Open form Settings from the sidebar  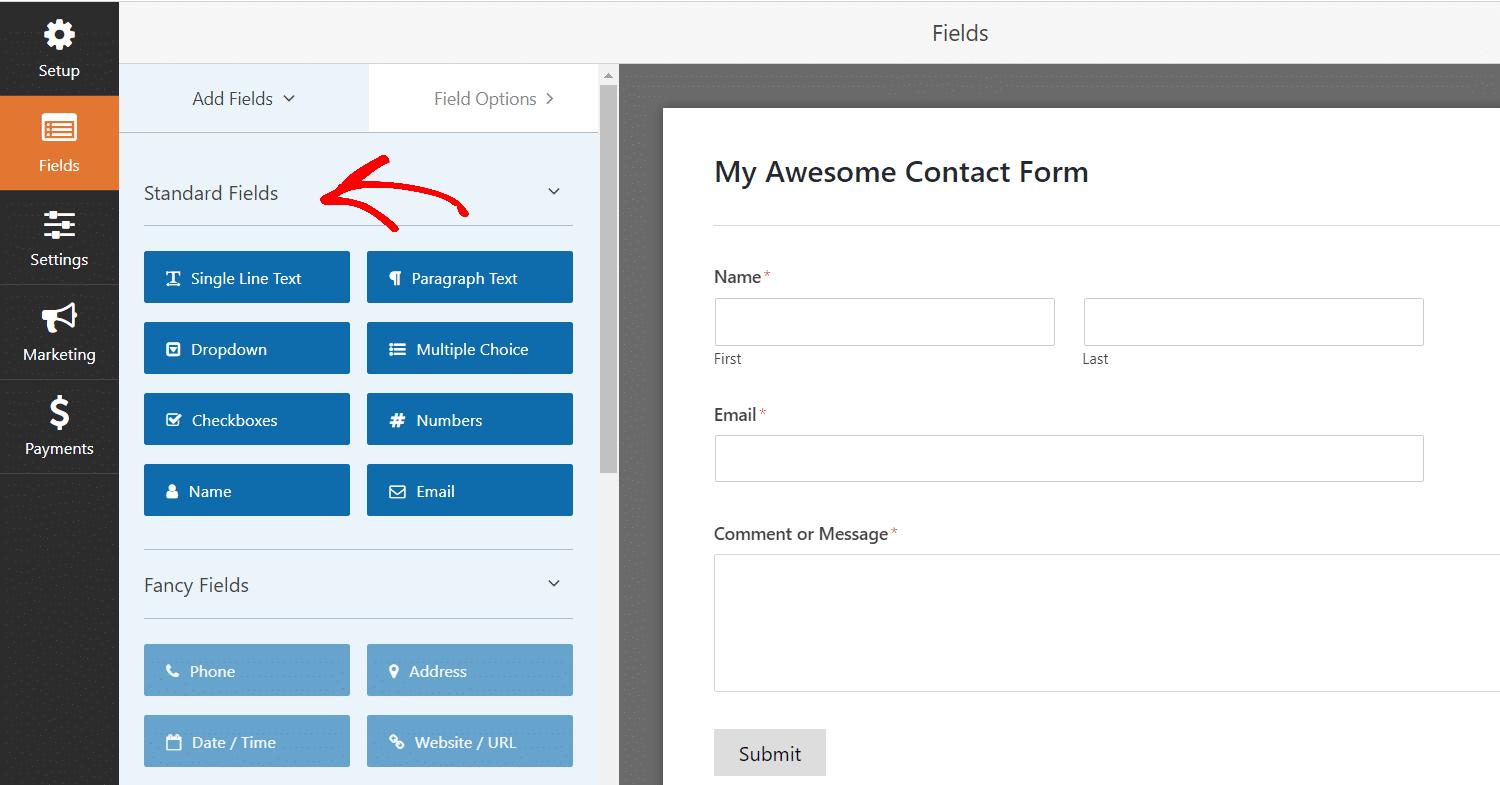(x=59, y=237)
